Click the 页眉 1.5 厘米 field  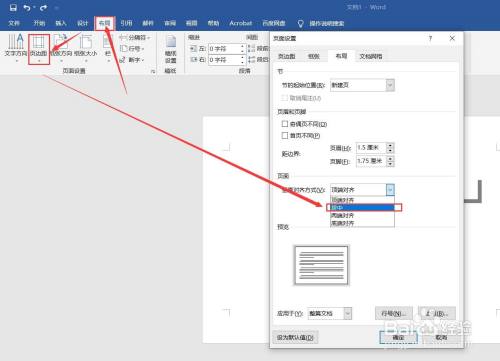(371, 148)
